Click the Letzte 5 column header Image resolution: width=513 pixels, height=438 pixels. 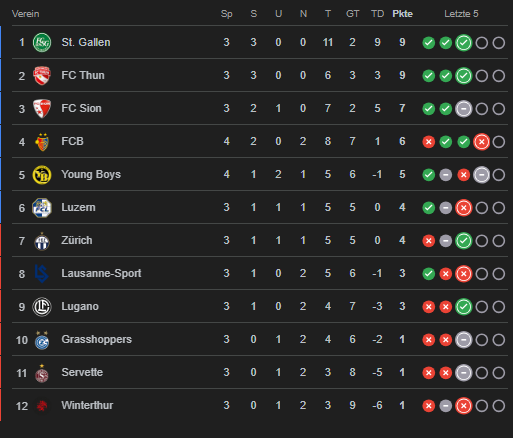(461, 14)
